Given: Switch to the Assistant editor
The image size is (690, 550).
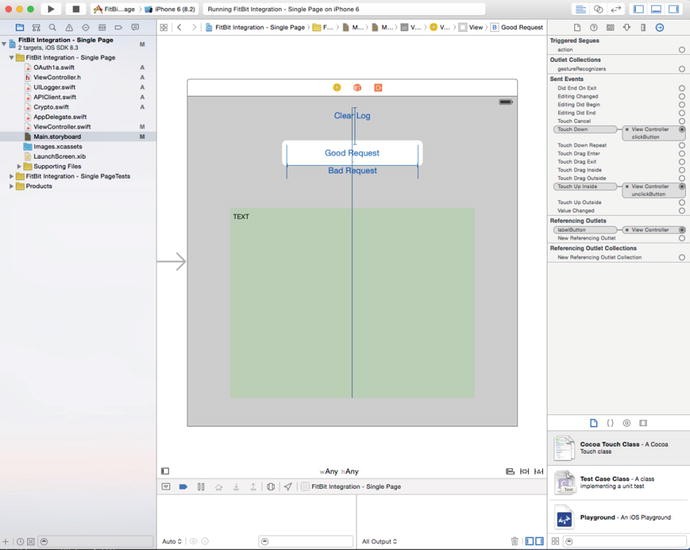Looking at the screenshot, I should 598,9.
